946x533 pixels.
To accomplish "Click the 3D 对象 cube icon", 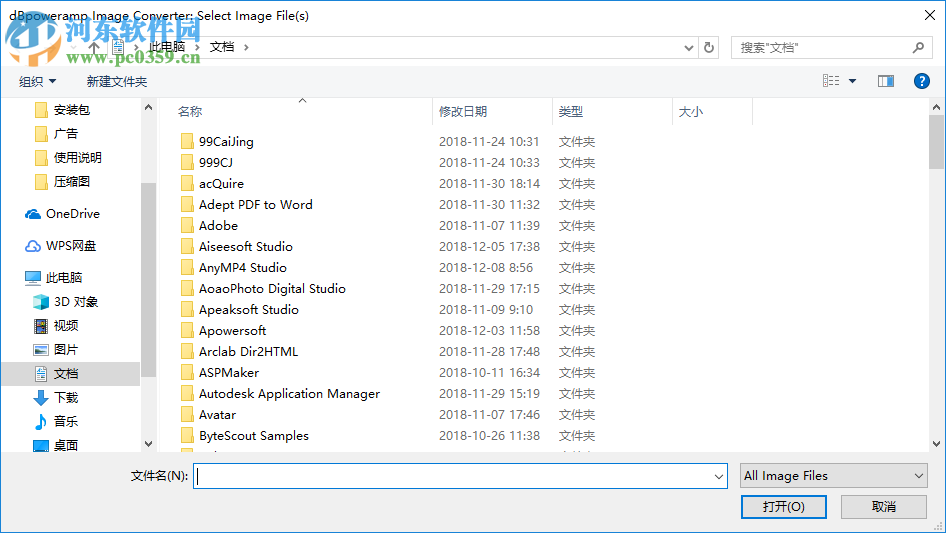I will click(41, 302).
